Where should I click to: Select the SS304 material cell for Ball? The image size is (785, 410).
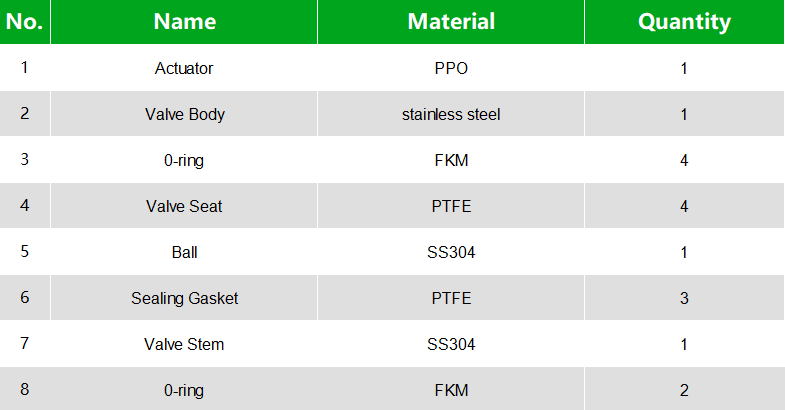(x=451, y=252)
